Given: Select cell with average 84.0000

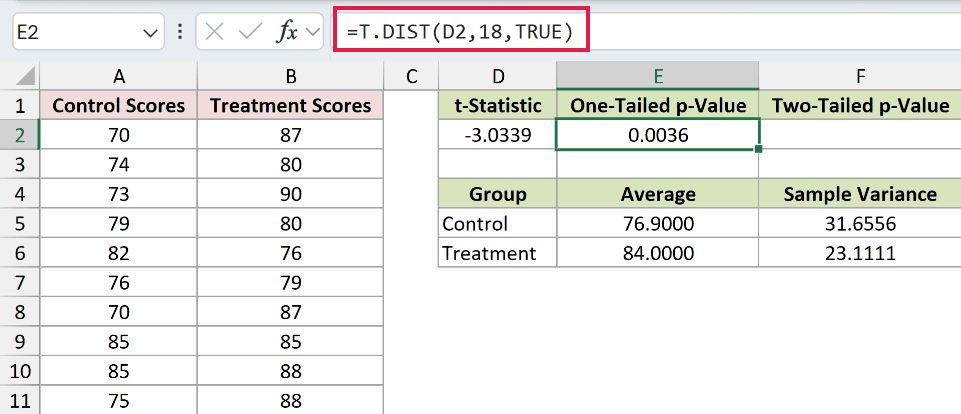Looking at the screenshot, I should [x=658, y=253].
